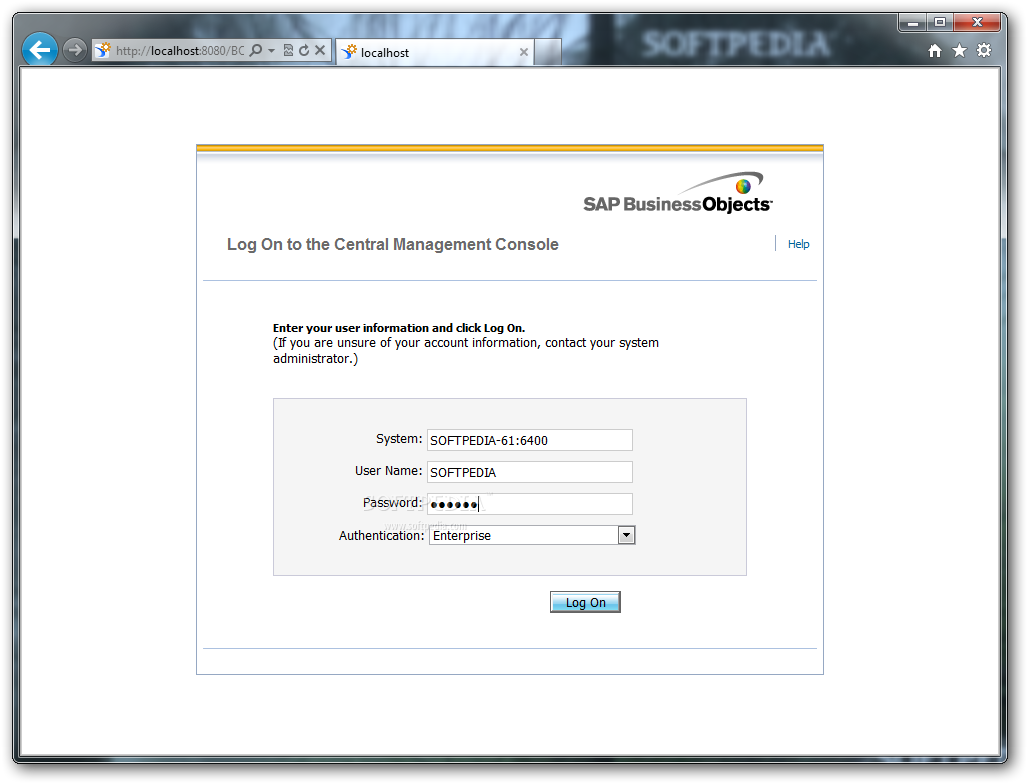Click the Stop loading X icon
The width and height of the screenshot is (1028, 784).
click(320, 50)
